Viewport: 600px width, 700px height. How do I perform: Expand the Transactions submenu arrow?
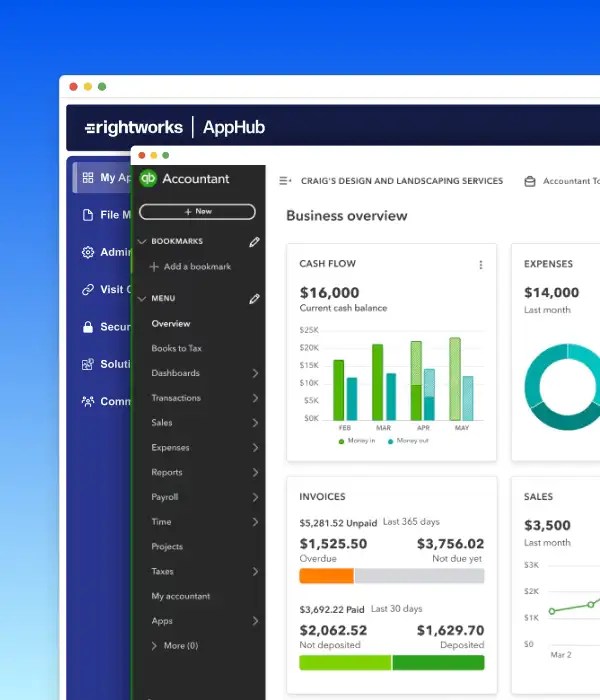point(255,398)
